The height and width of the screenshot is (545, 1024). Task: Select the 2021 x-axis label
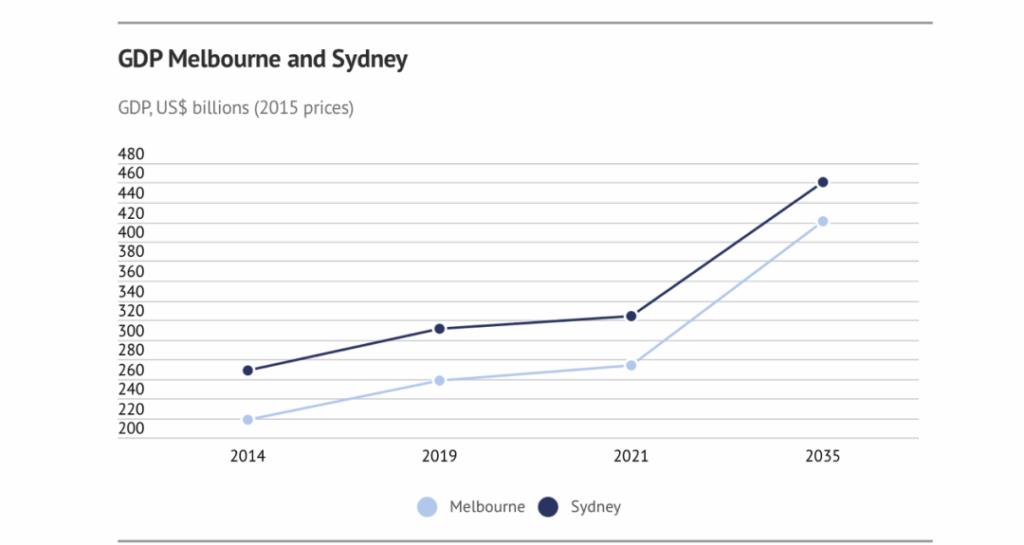pos(631,456)
